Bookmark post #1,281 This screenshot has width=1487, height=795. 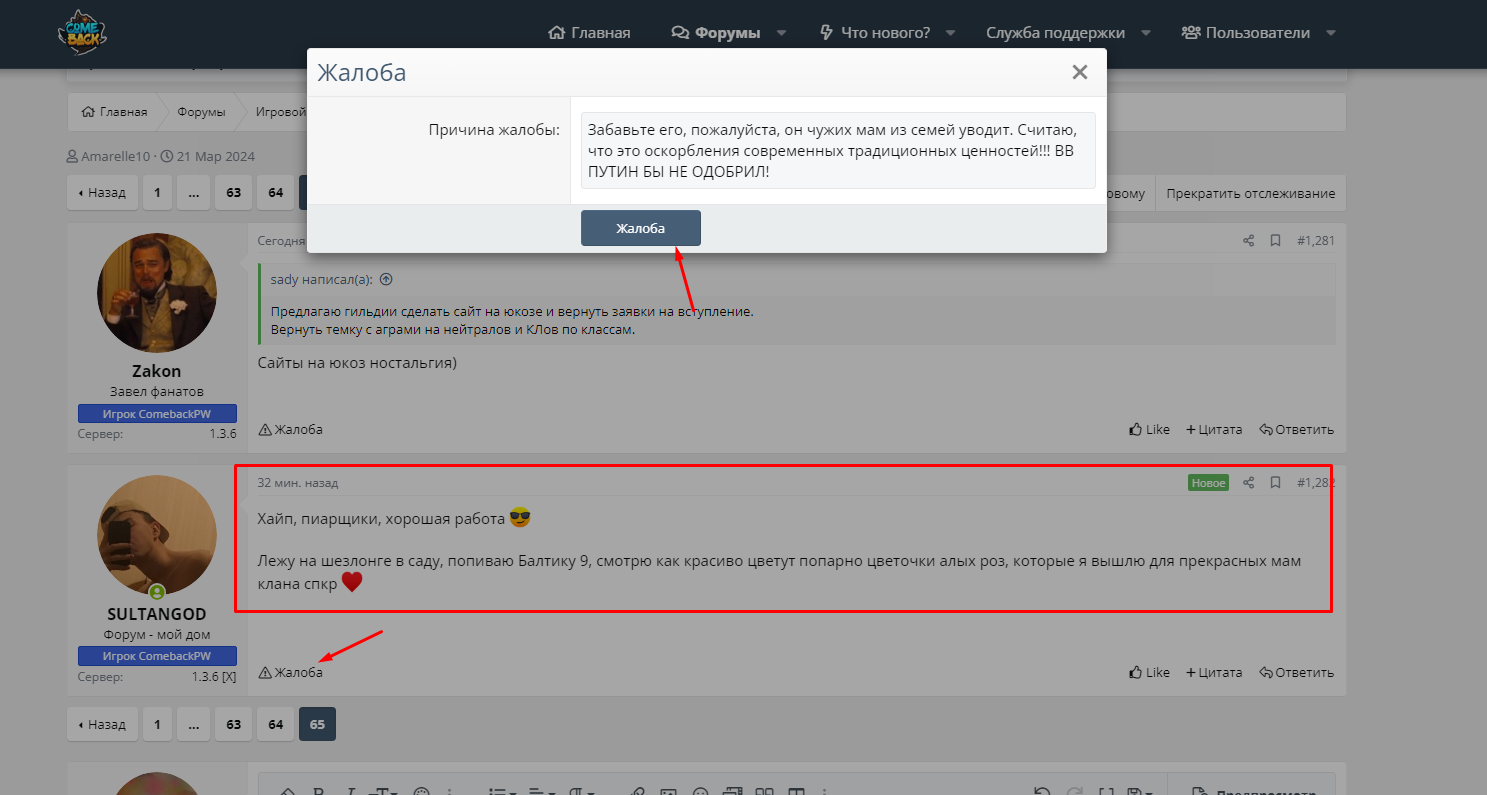[1275, 241]
